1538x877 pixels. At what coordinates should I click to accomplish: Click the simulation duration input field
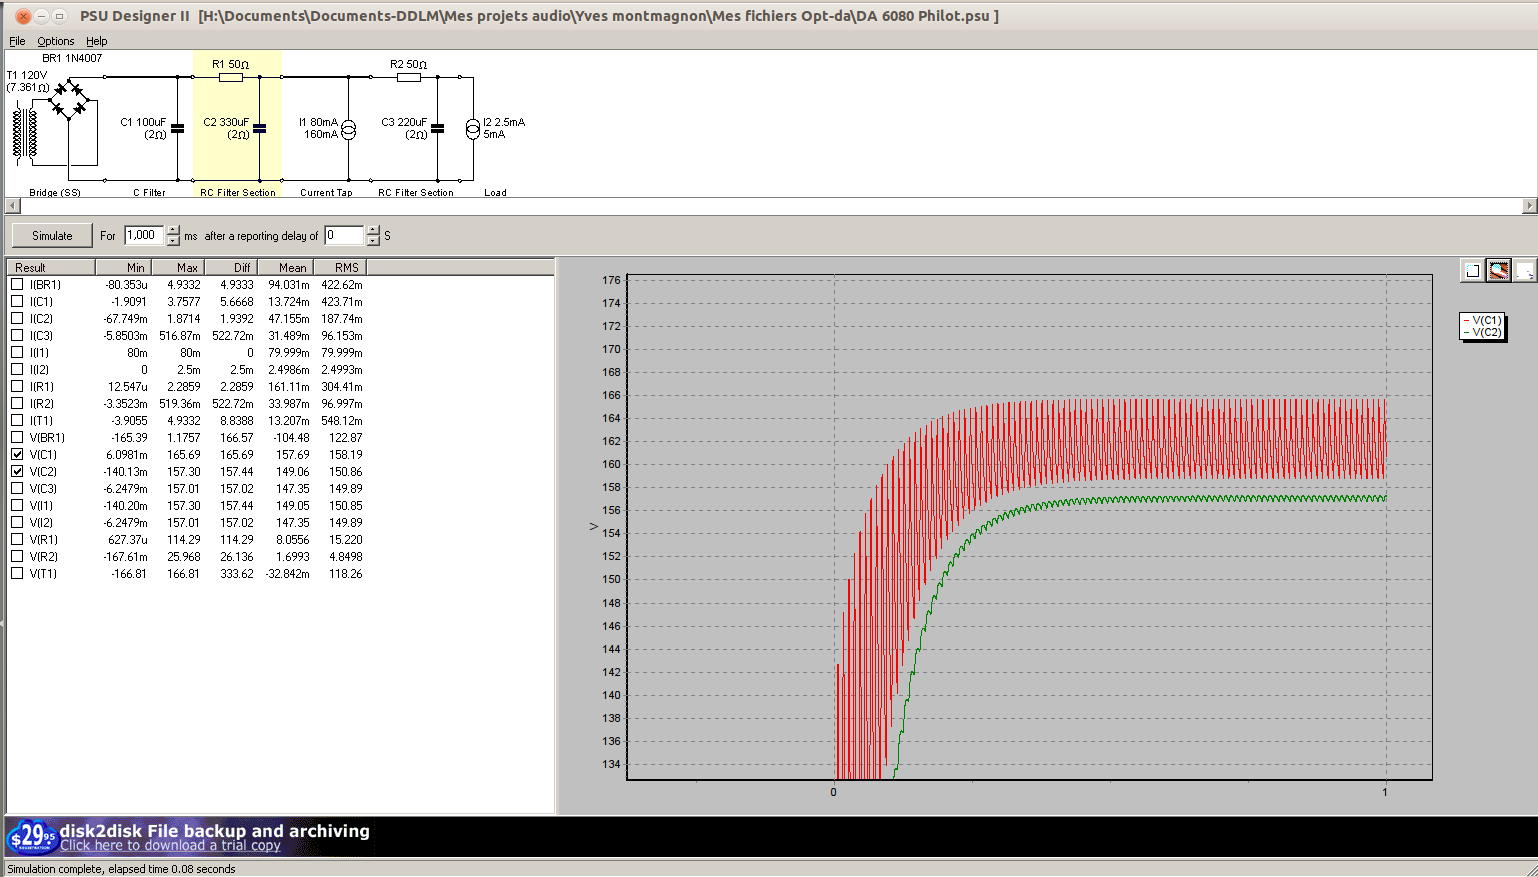(145, 236)
